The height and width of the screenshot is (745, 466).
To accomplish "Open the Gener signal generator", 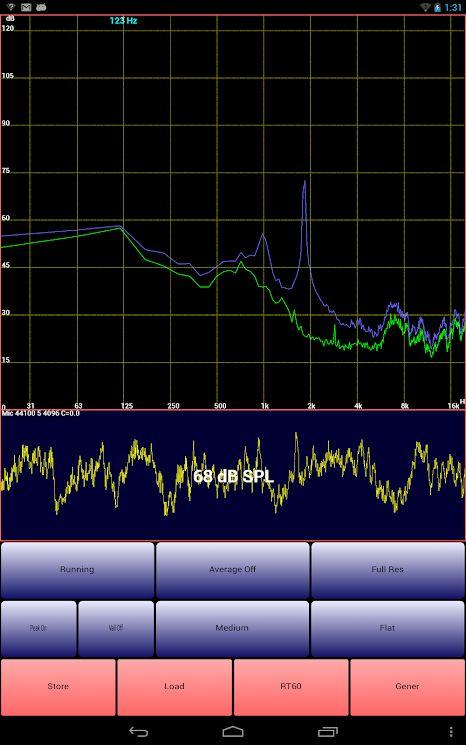I will (407, 687).
